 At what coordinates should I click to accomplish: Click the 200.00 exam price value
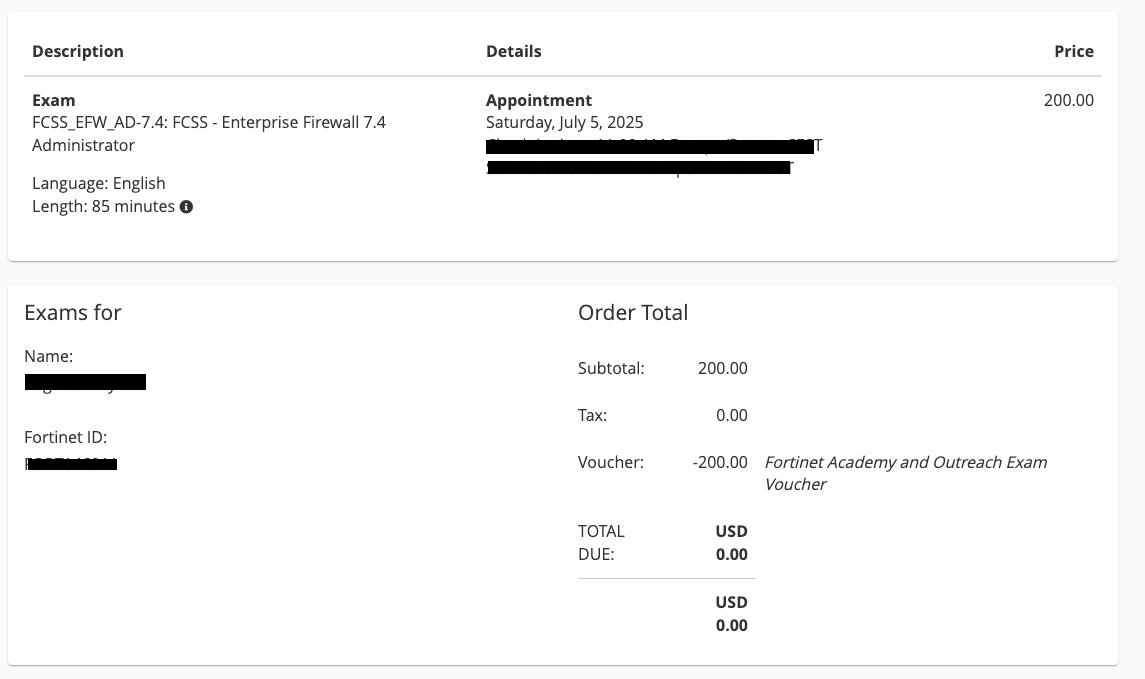click(1068, 100)
